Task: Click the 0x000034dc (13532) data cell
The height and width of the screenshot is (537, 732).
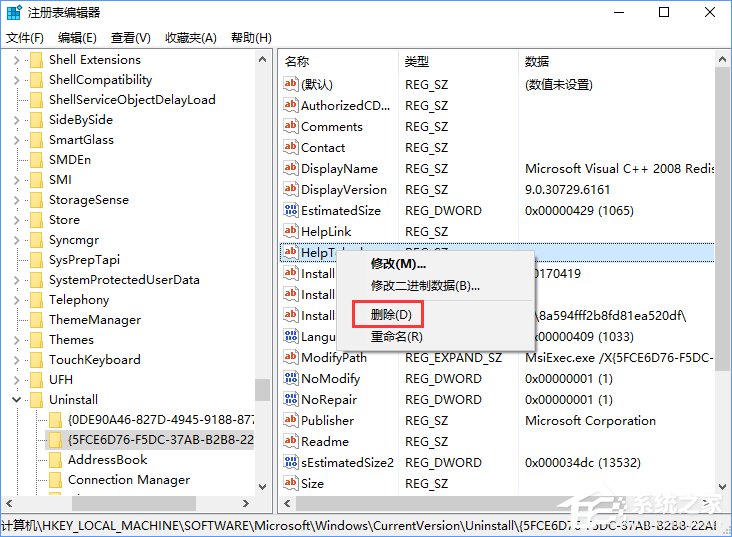Action: (583, 463)
